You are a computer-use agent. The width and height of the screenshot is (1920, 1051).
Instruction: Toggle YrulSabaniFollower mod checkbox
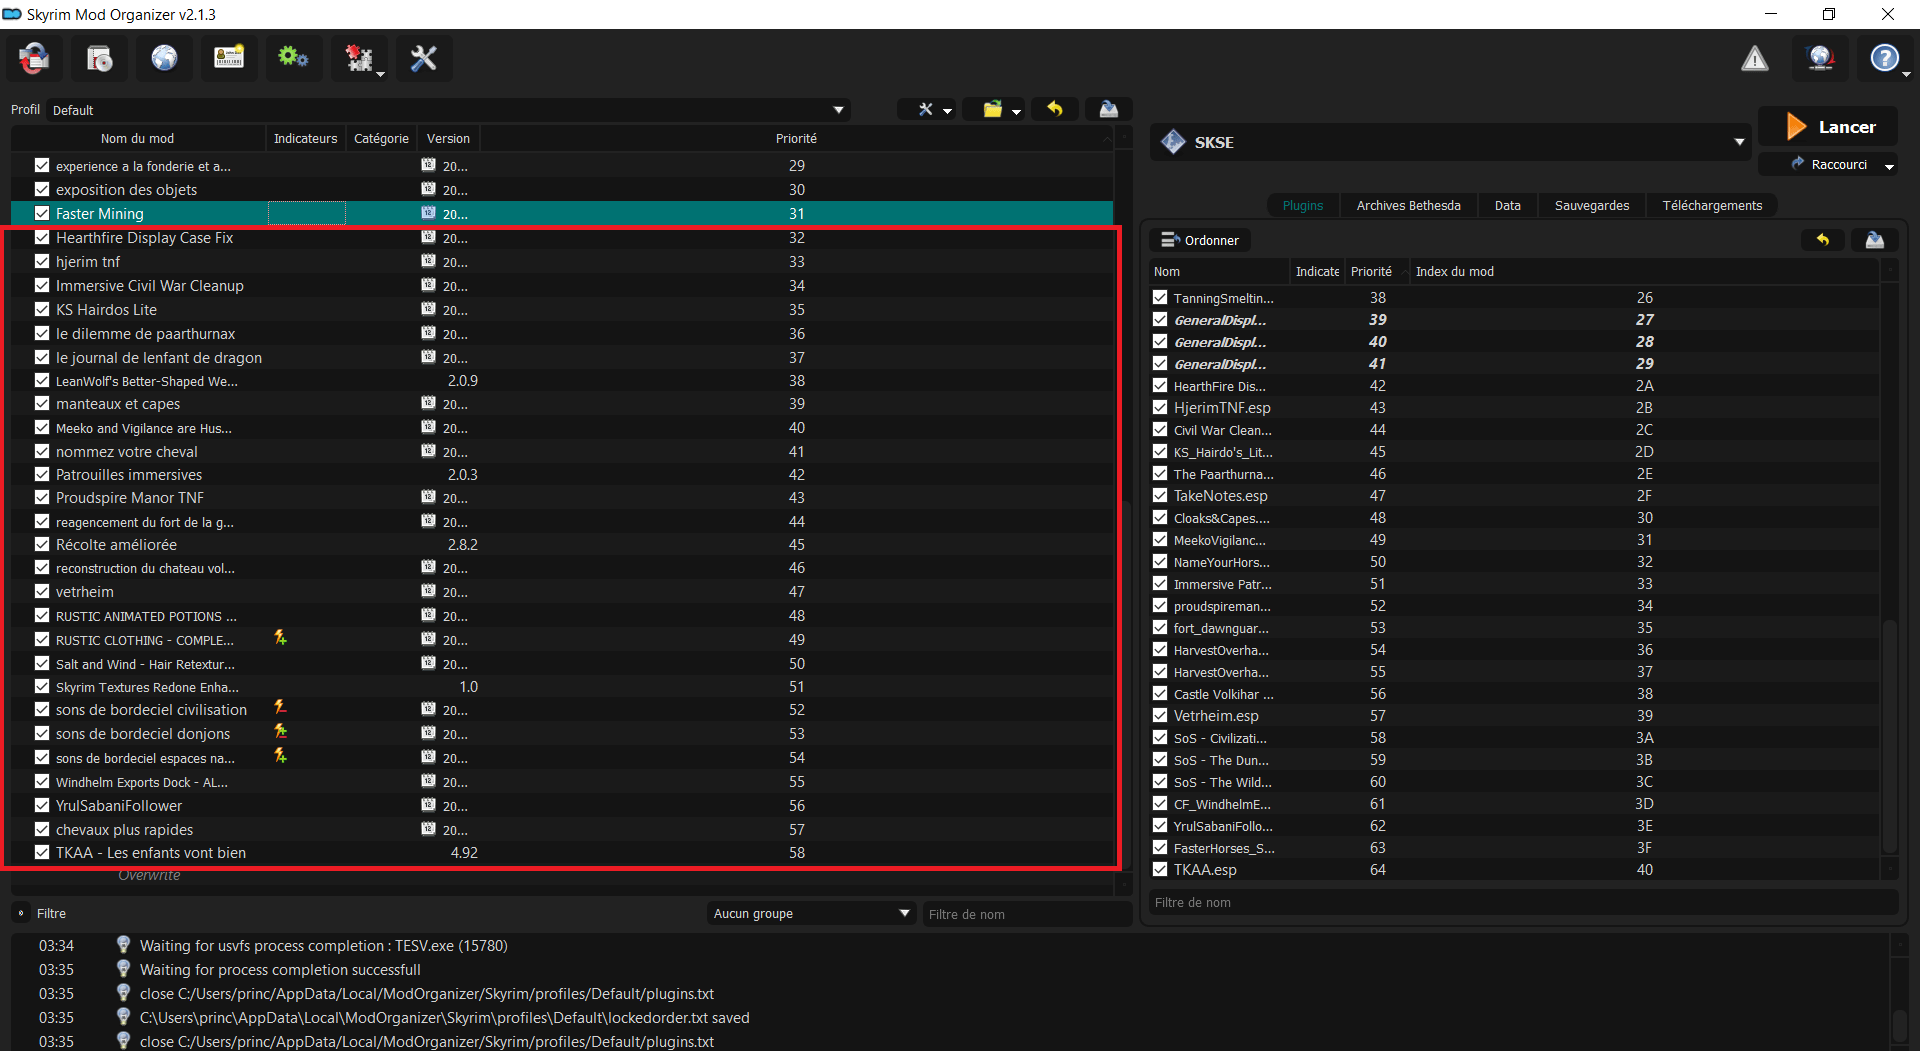tap(42, 805)
